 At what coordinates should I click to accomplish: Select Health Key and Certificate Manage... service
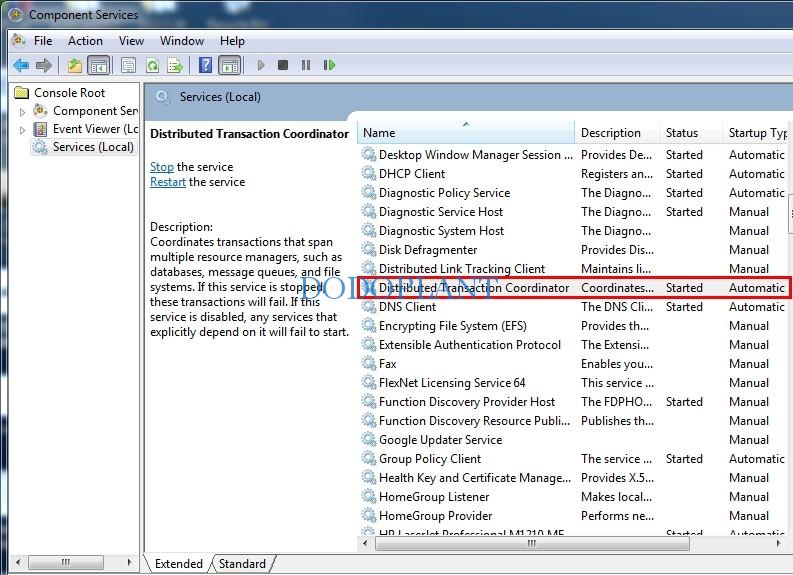tap(574, 478)
